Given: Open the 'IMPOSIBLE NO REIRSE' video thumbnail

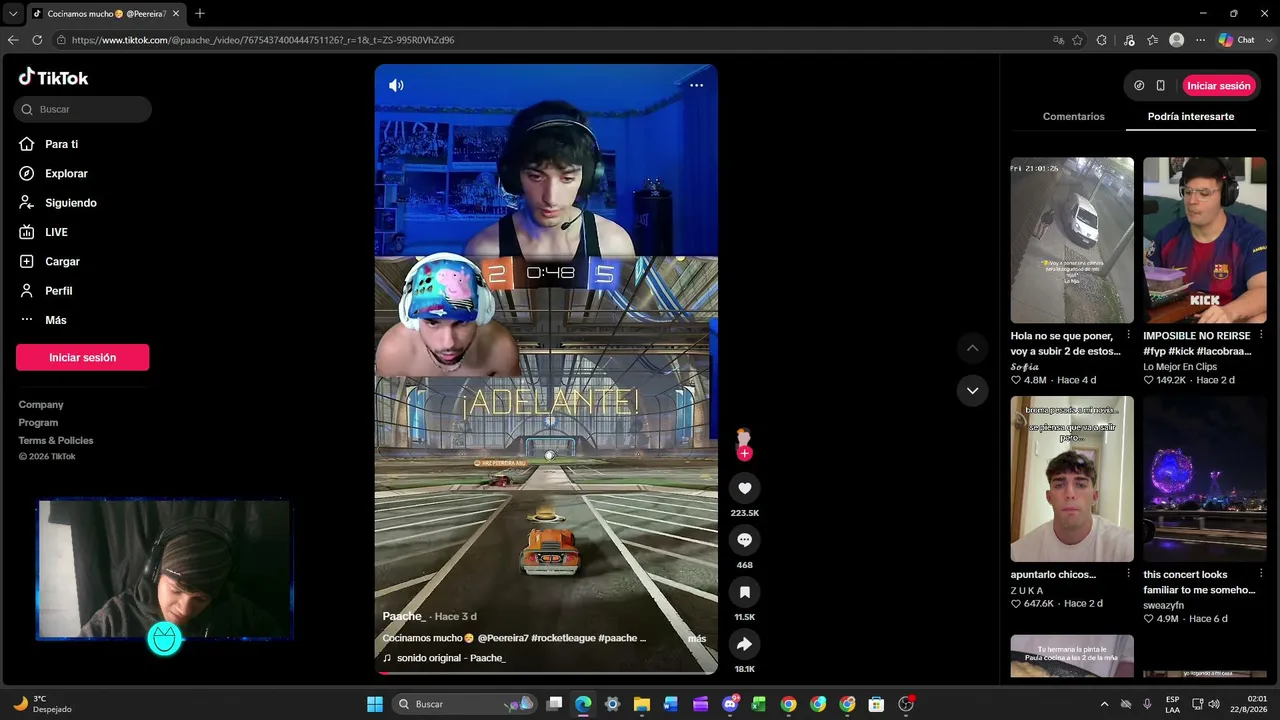Looking at the screenshot, I should (x=1205, y=240).
